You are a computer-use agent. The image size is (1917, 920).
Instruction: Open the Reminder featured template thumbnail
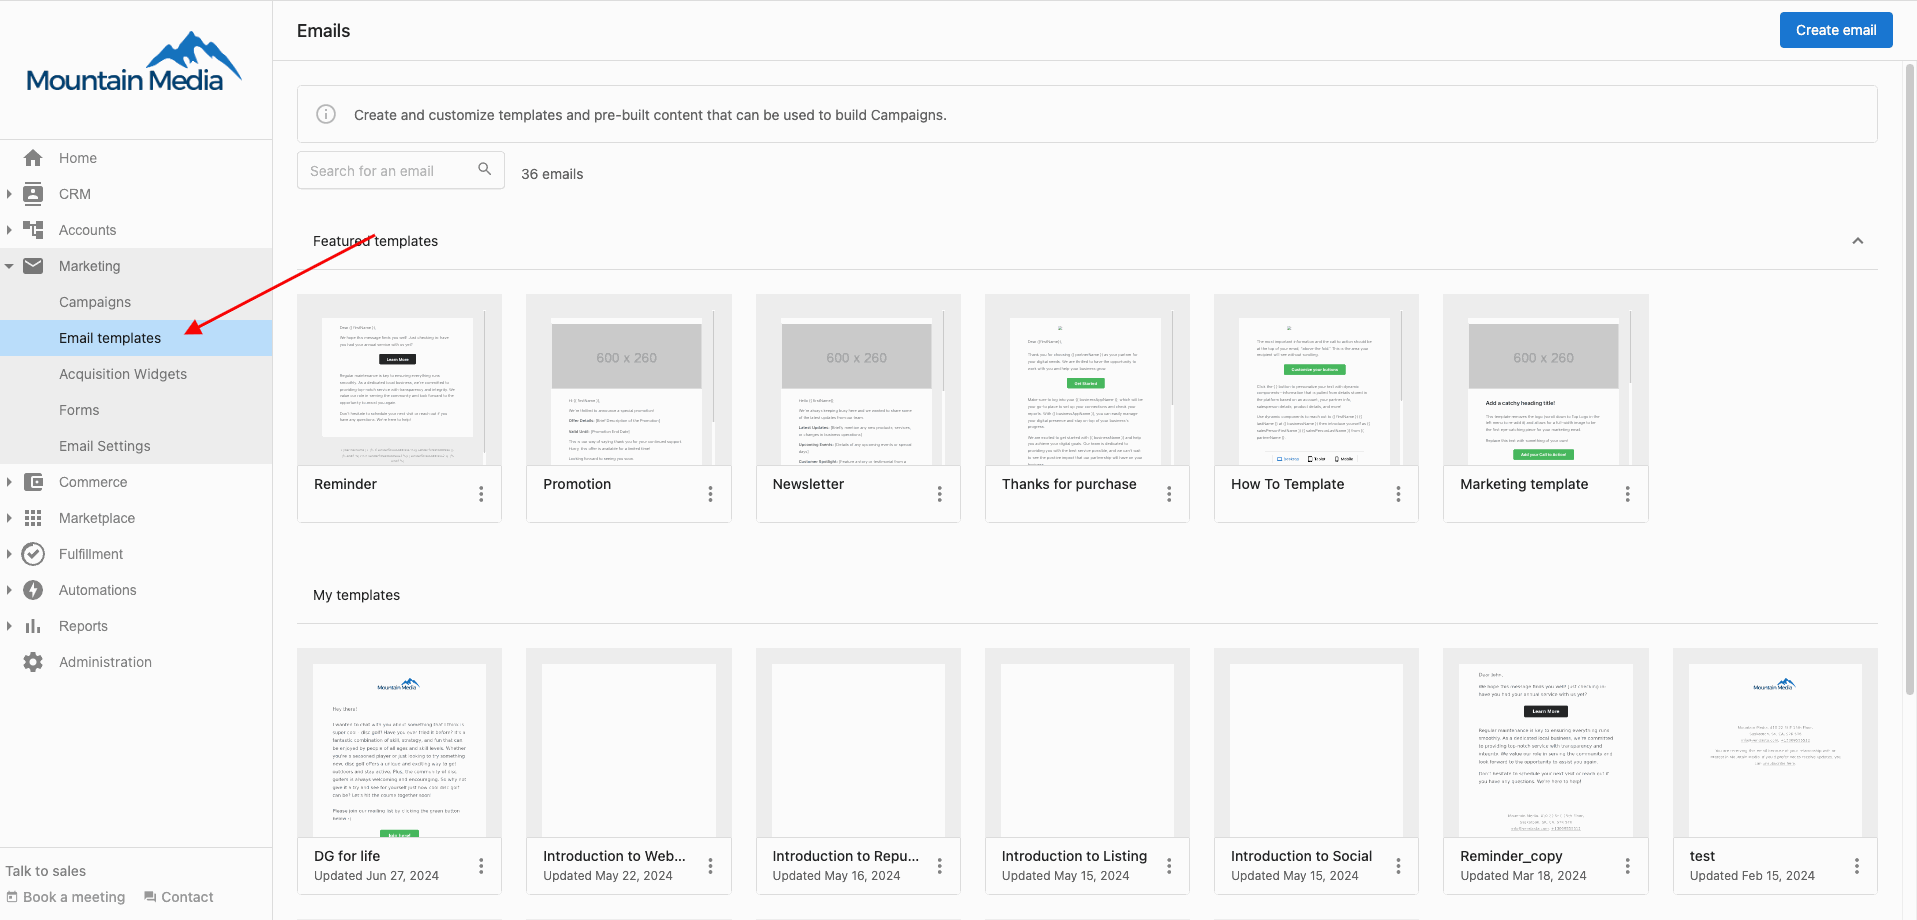coord(400,380)
